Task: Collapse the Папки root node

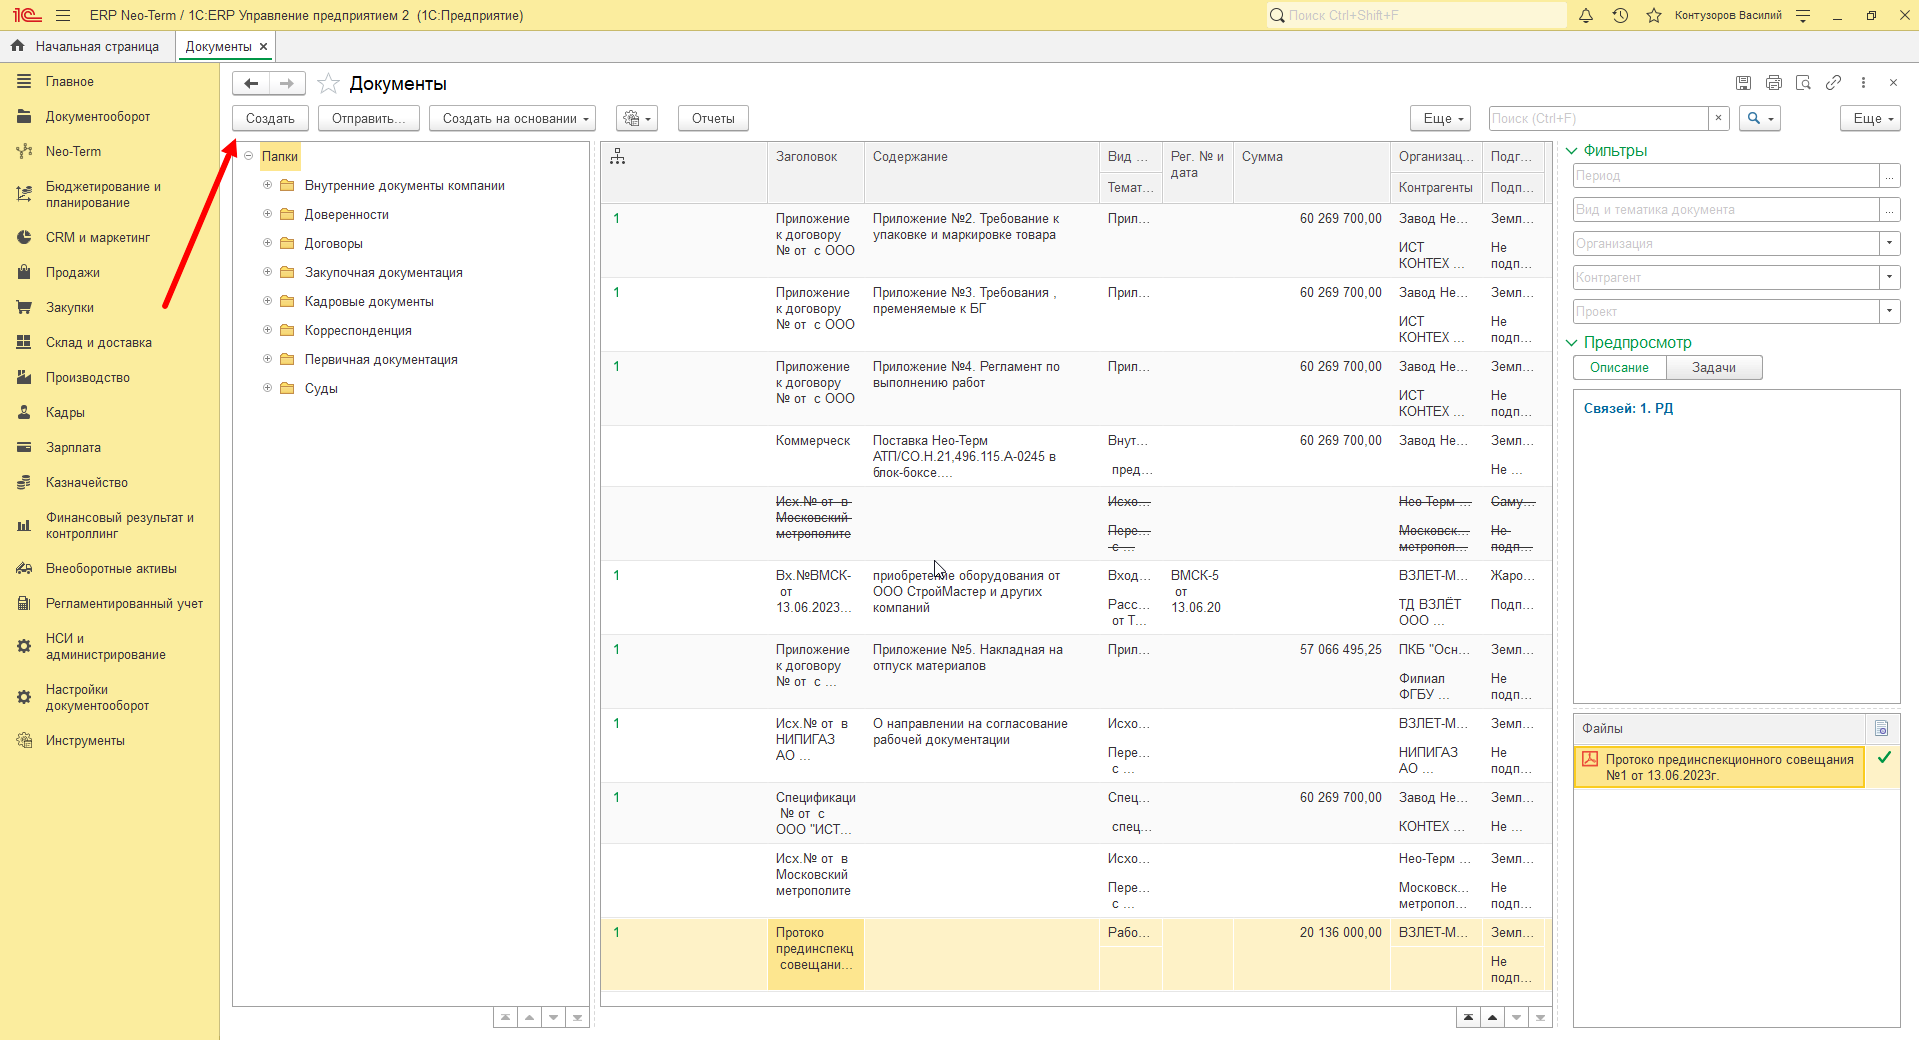Action: pos(249,156)
